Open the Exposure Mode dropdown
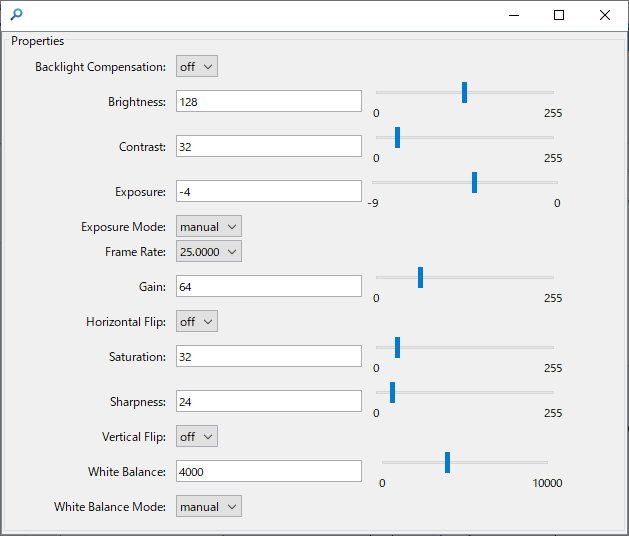This screenshot has width=629, height=536. 209,226
